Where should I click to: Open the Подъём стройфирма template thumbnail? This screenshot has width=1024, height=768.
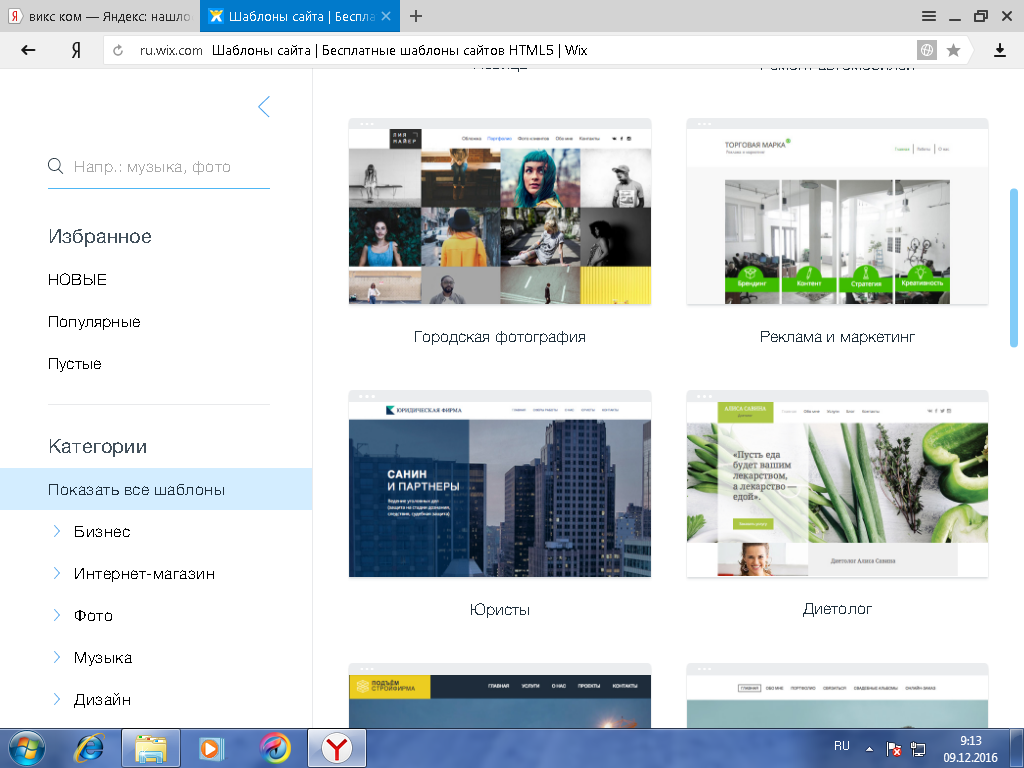(500, 696)
